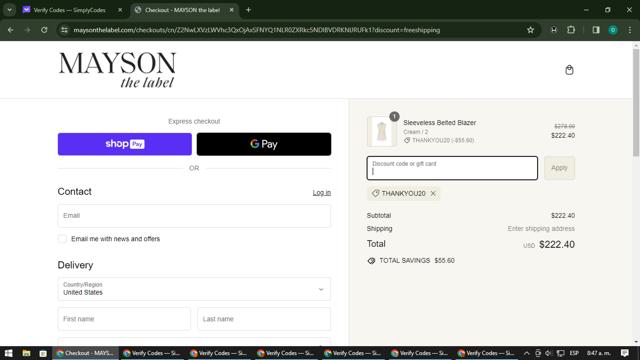Switch to the Verify Codes — SimplyCodes tab
The width and height of the screenshot is (640, 360).
(x=69, y=10)
